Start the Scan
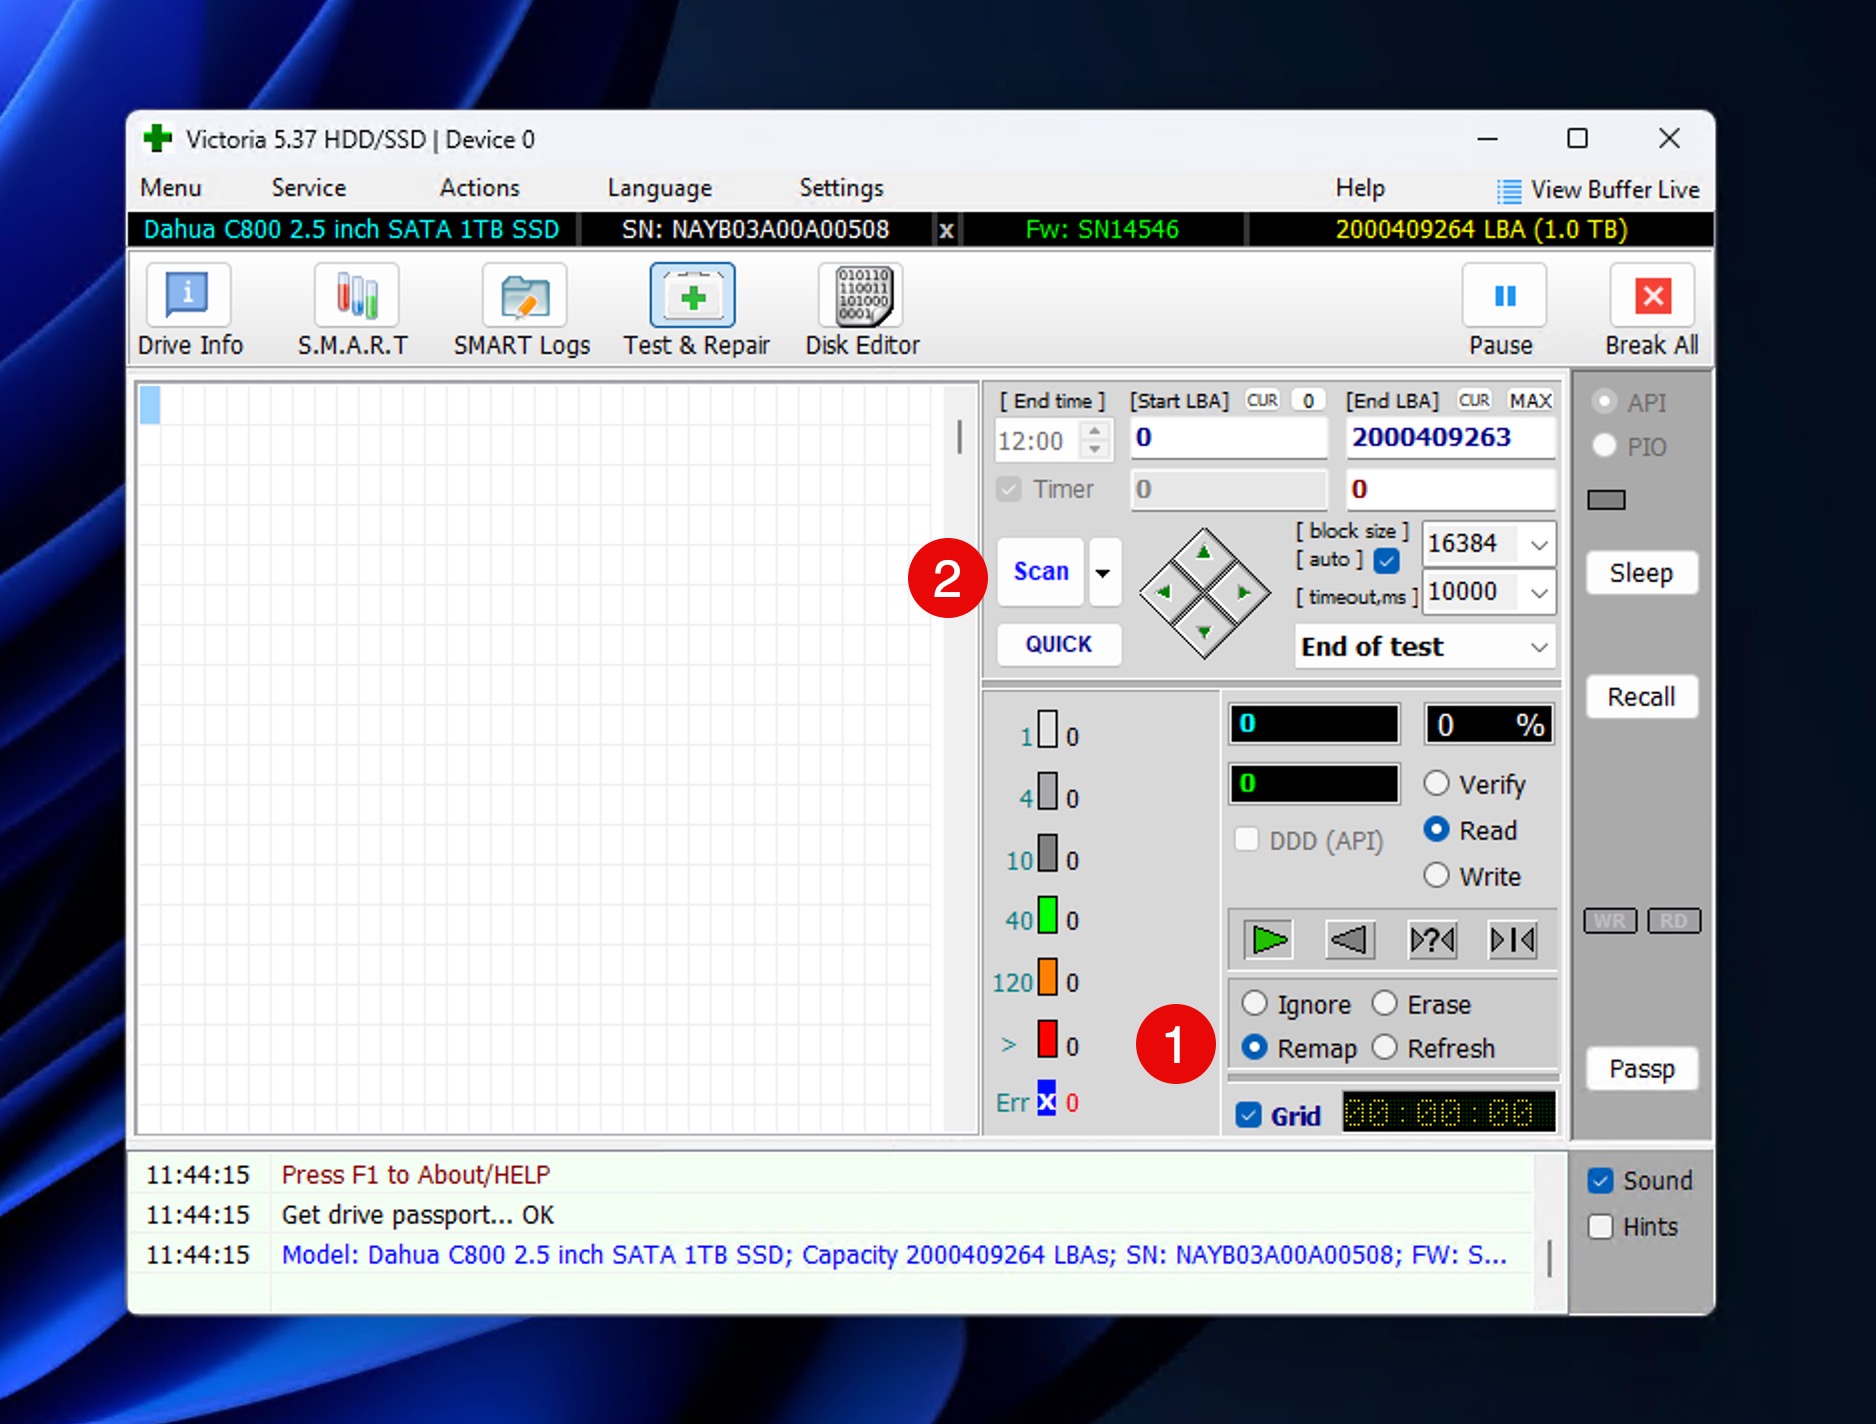1876x1424 pixels. 1041,572
